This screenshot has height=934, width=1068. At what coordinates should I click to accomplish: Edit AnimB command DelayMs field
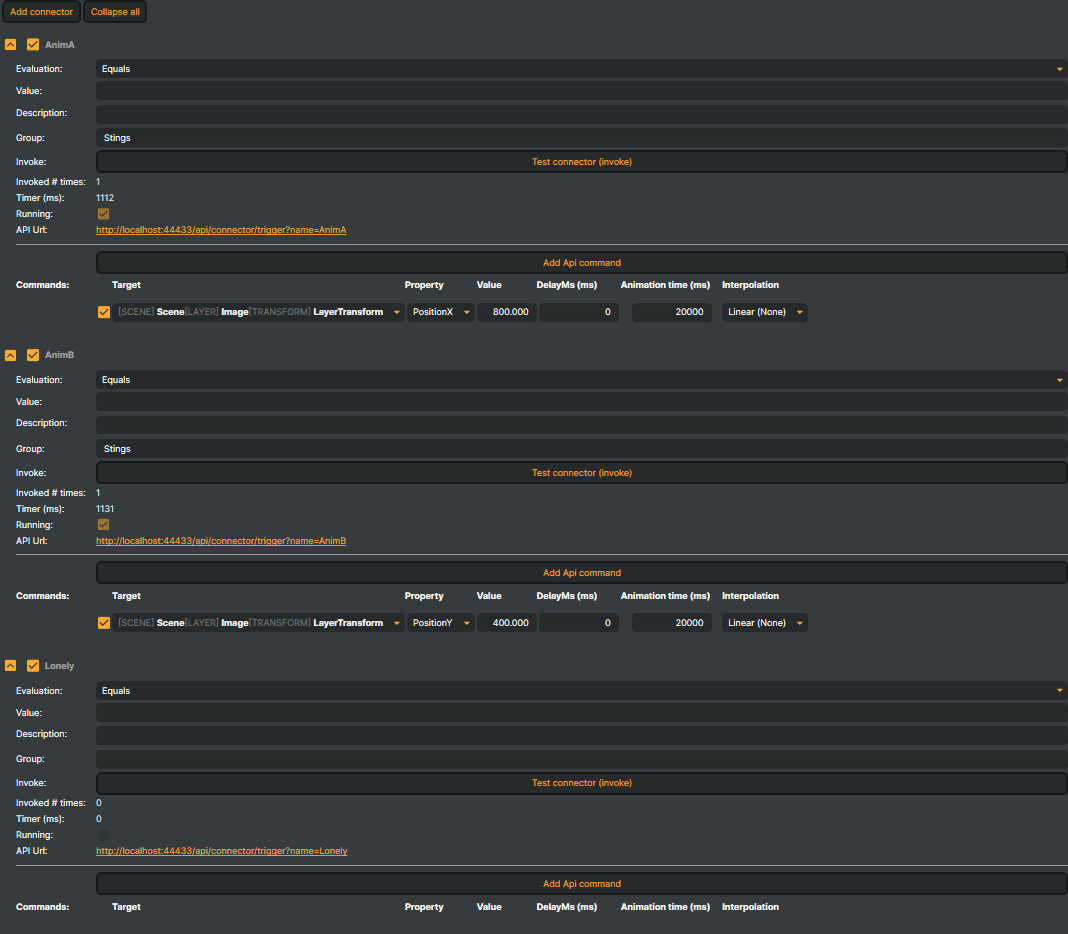[x=579, y=623]
